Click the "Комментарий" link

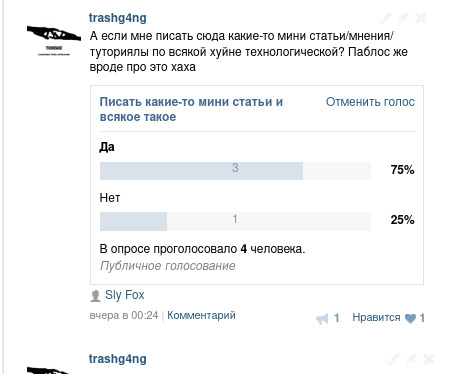[x=201, y=315]
